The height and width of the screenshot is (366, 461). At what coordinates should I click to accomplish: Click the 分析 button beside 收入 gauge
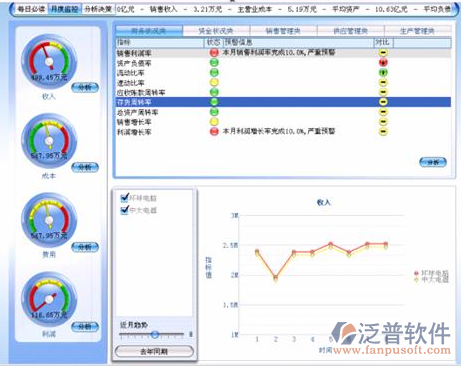point(85,87)
